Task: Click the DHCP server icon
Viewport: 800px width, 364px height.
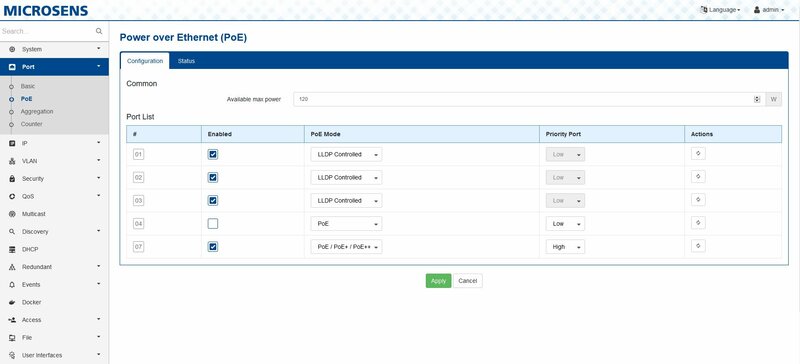Action: coord(12,250)
